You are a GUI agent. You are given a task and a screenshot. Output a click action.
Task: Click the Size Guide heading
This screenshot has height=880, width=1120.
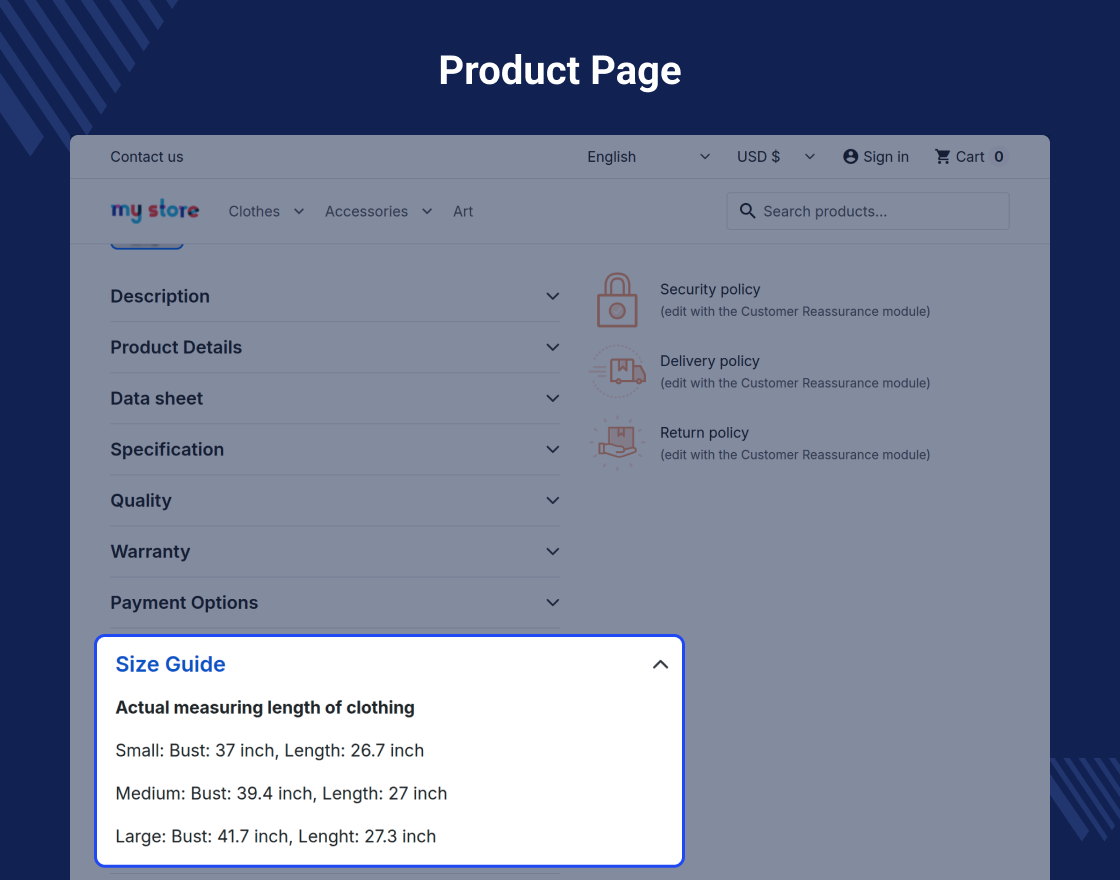[171, 664]
